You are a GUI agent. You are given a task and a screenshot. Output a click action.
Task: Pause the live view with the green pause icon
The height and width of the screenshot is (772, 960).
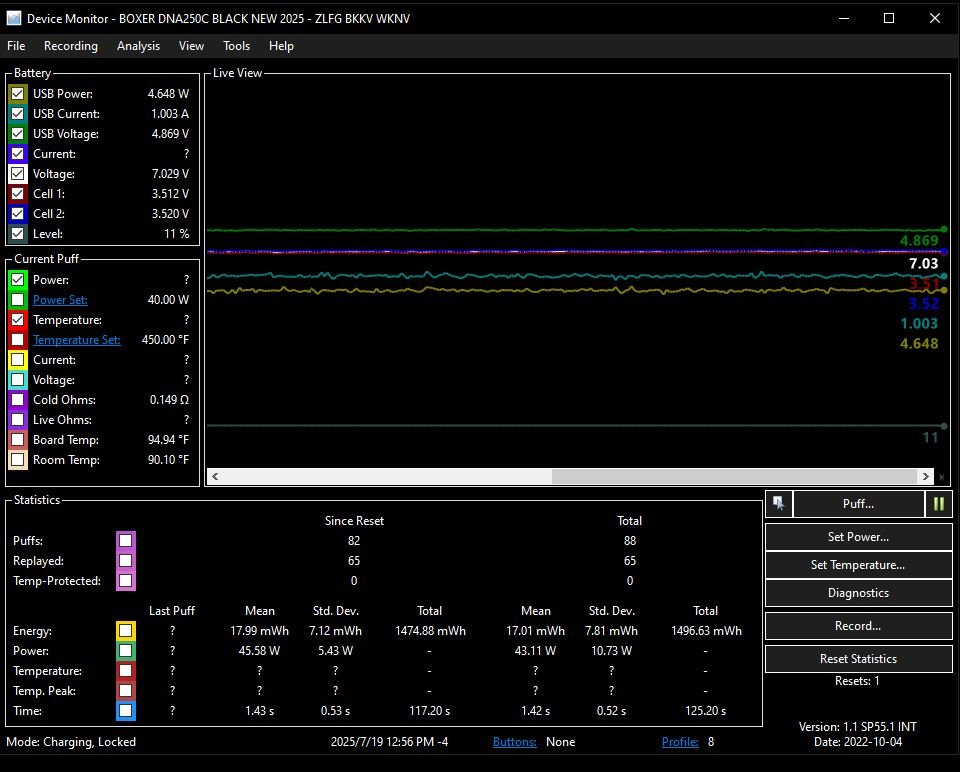click(939, 504)
